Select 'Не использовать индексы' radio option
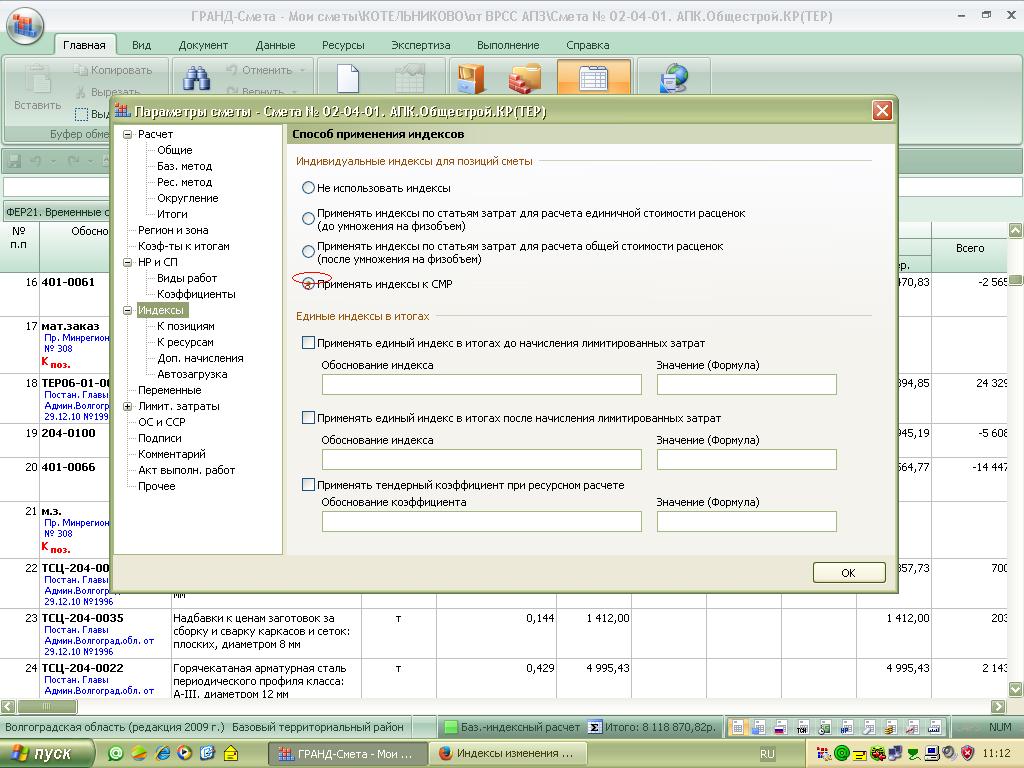Screen dimensions: 1024x768 308,188
